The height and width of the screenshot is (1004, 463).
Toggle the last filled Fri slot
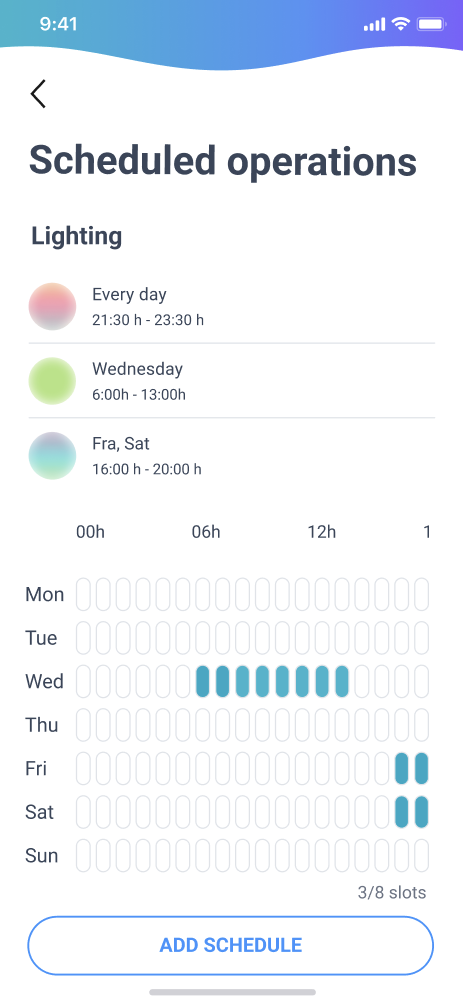pos(421,768)
